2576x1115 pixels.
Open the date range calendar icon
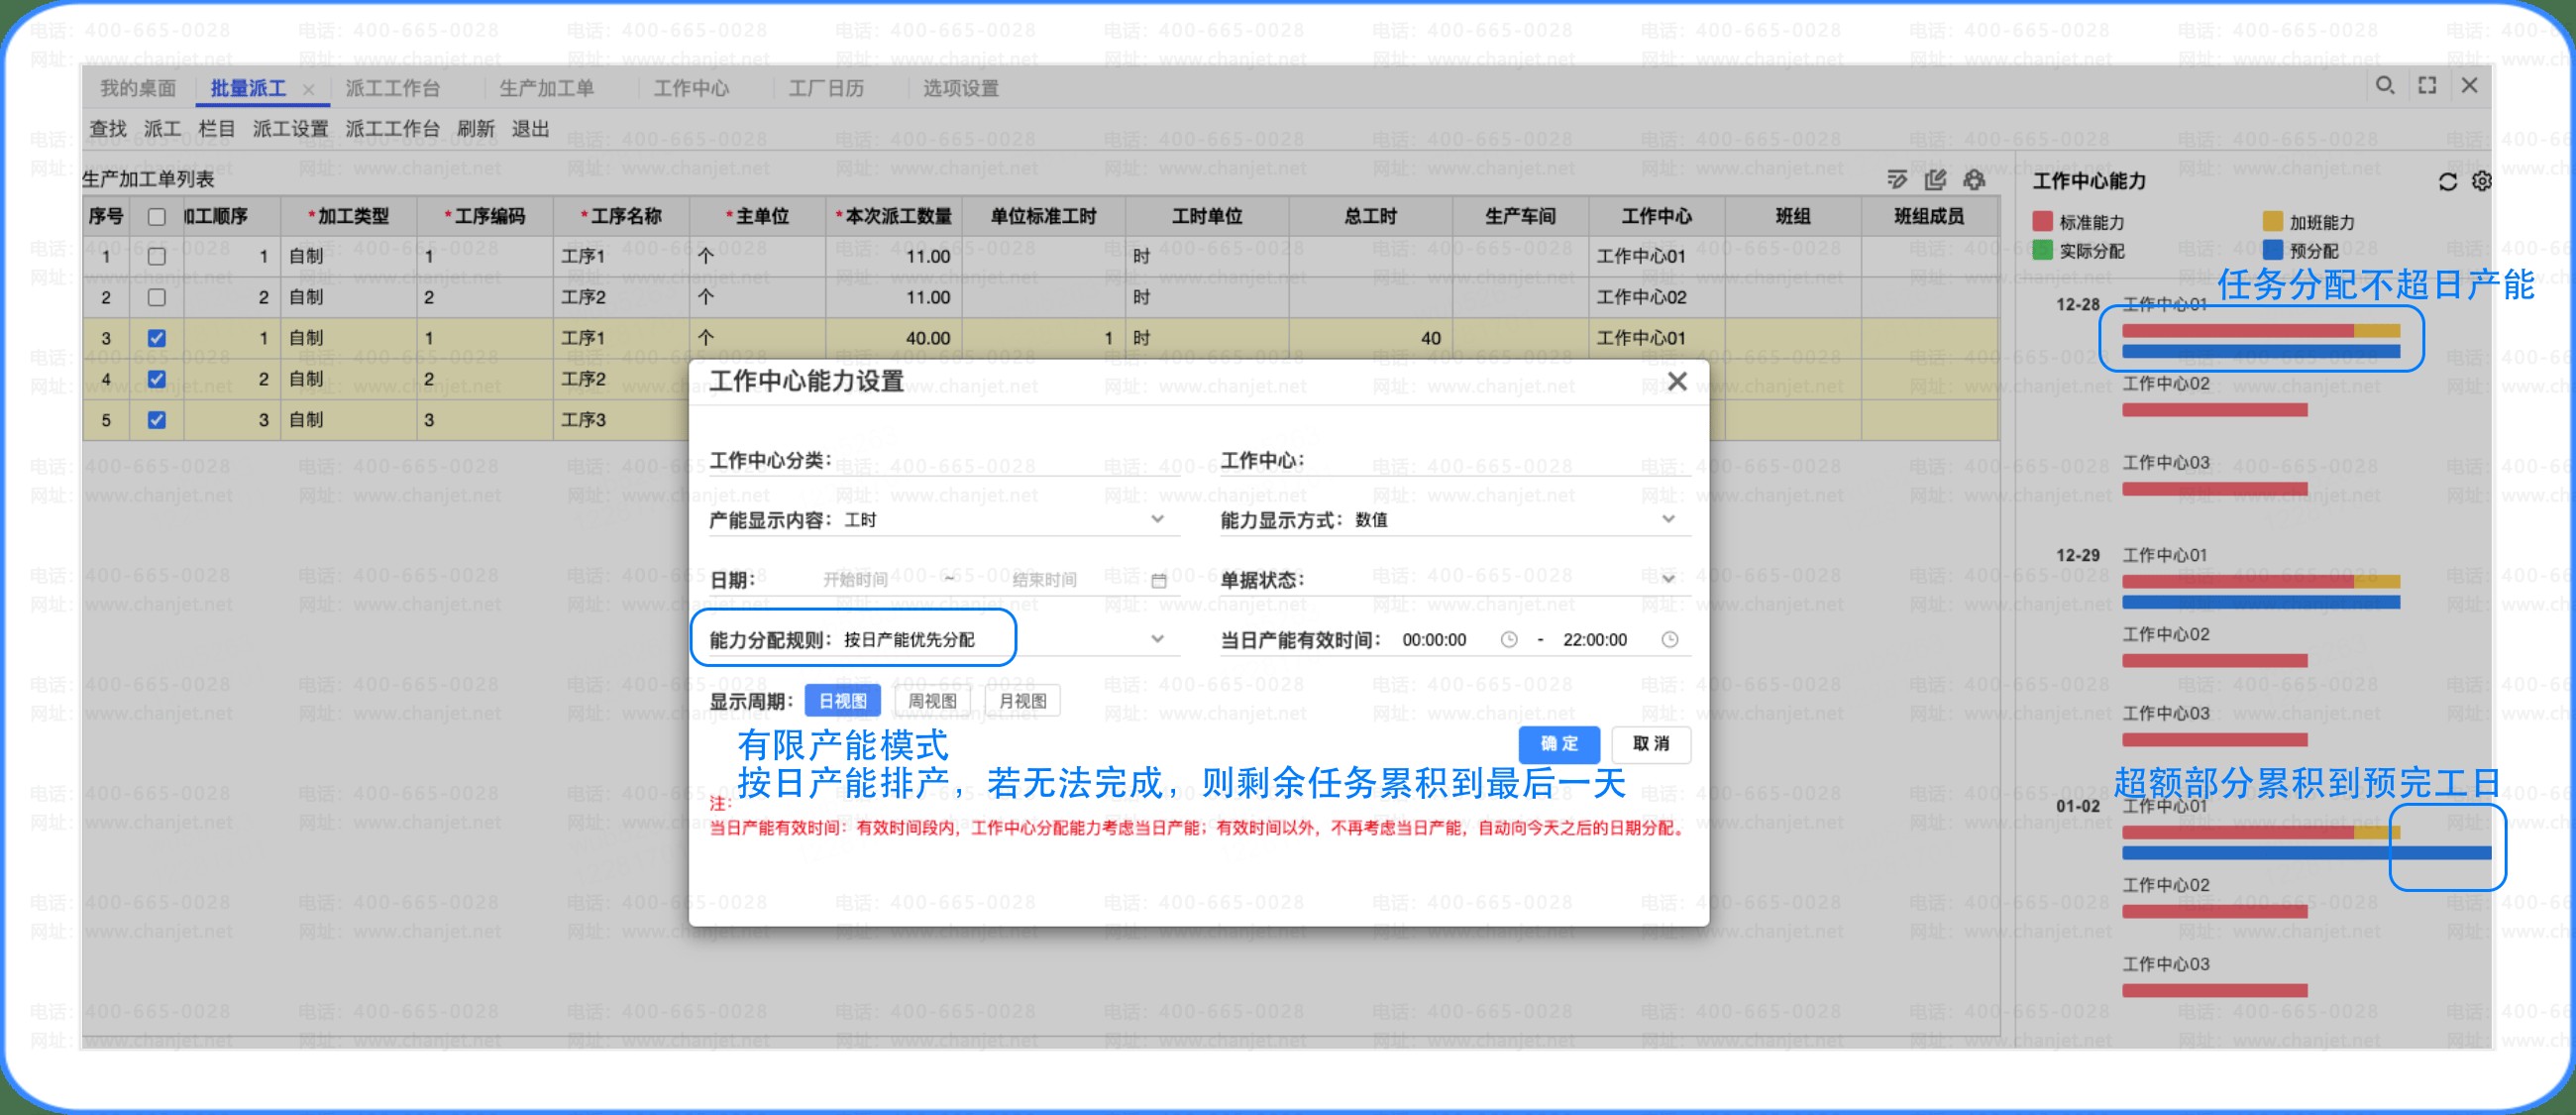tap(1159, 580)
